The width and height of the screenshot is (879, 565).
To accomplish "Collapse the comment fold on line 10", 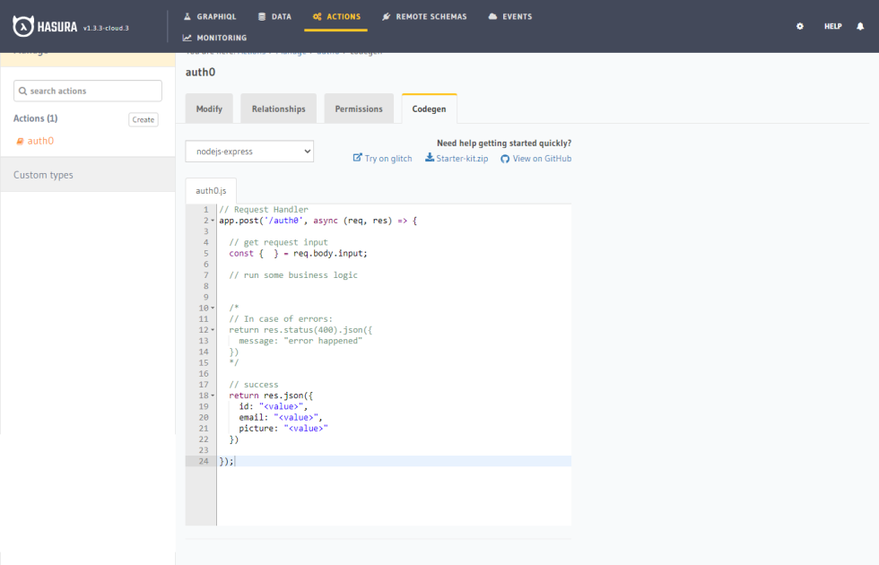I will 212,308.
